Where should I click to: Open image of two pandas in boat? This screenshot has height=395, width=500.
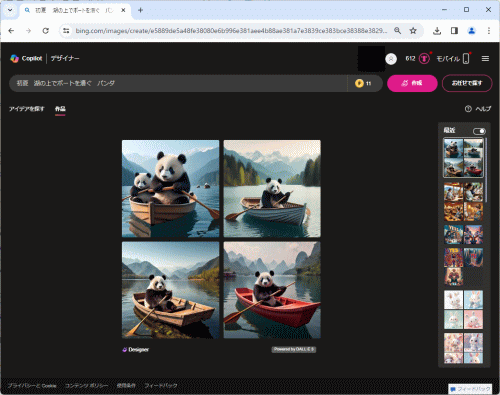pos(171,189)
